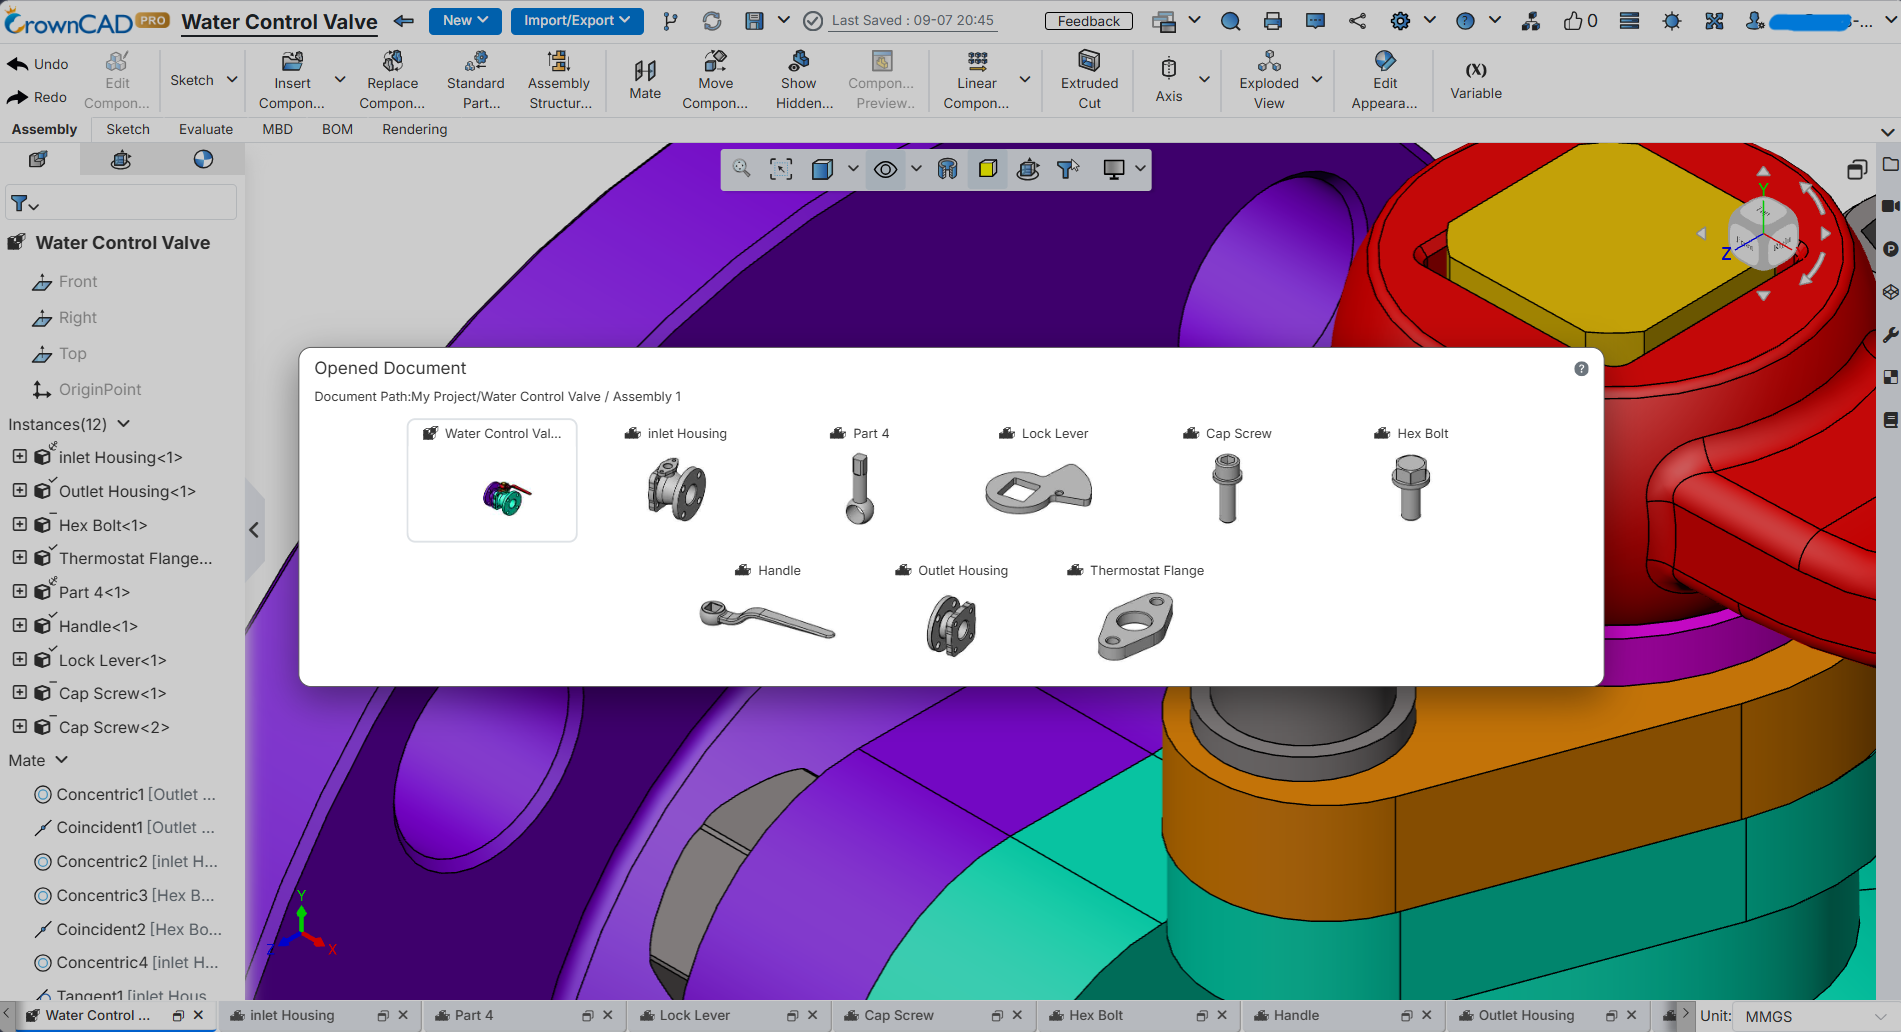Viewport: 1901px width, 1032px height.
Task: Select the Front plane in tree
Action: 66,282
